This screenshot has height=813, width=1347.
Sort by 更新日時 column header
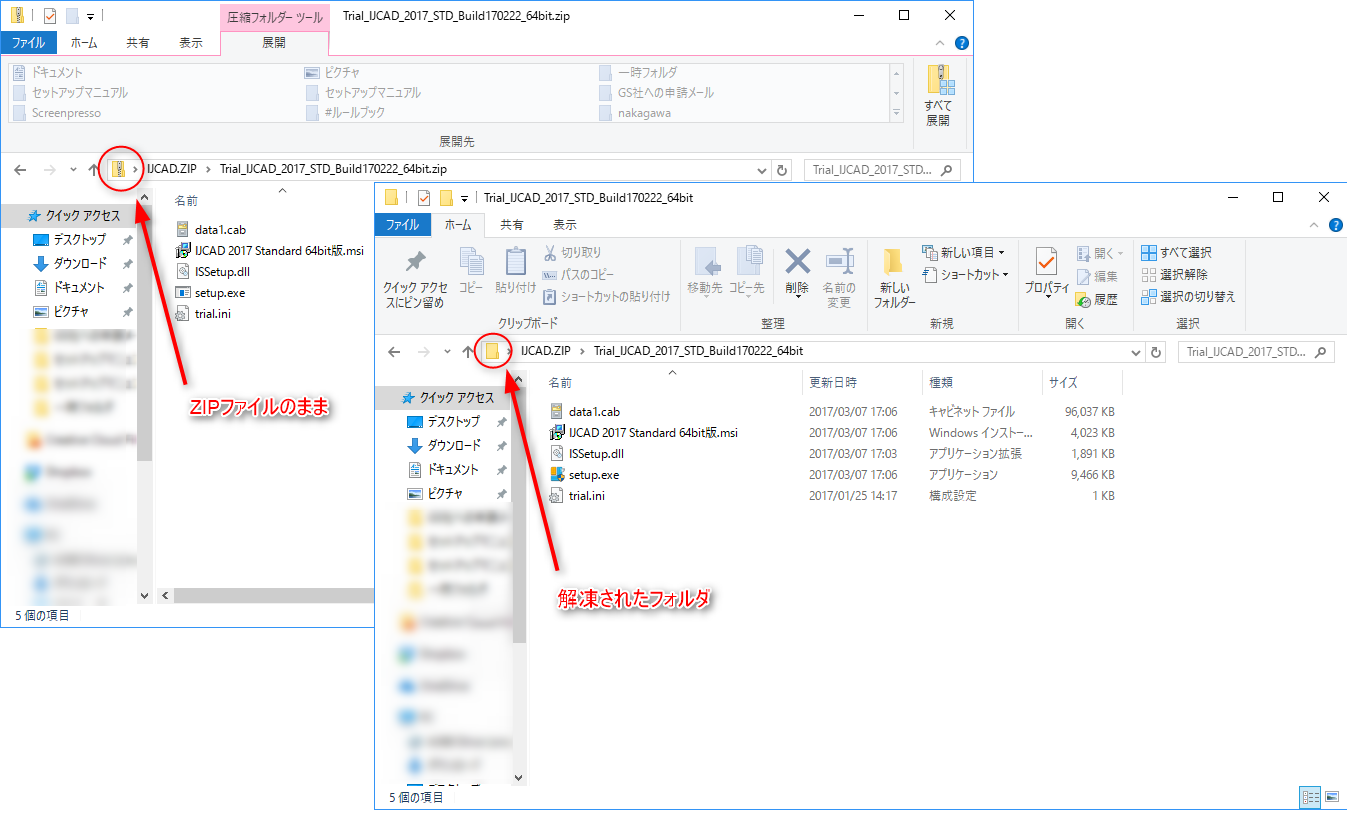pos(862,382)
